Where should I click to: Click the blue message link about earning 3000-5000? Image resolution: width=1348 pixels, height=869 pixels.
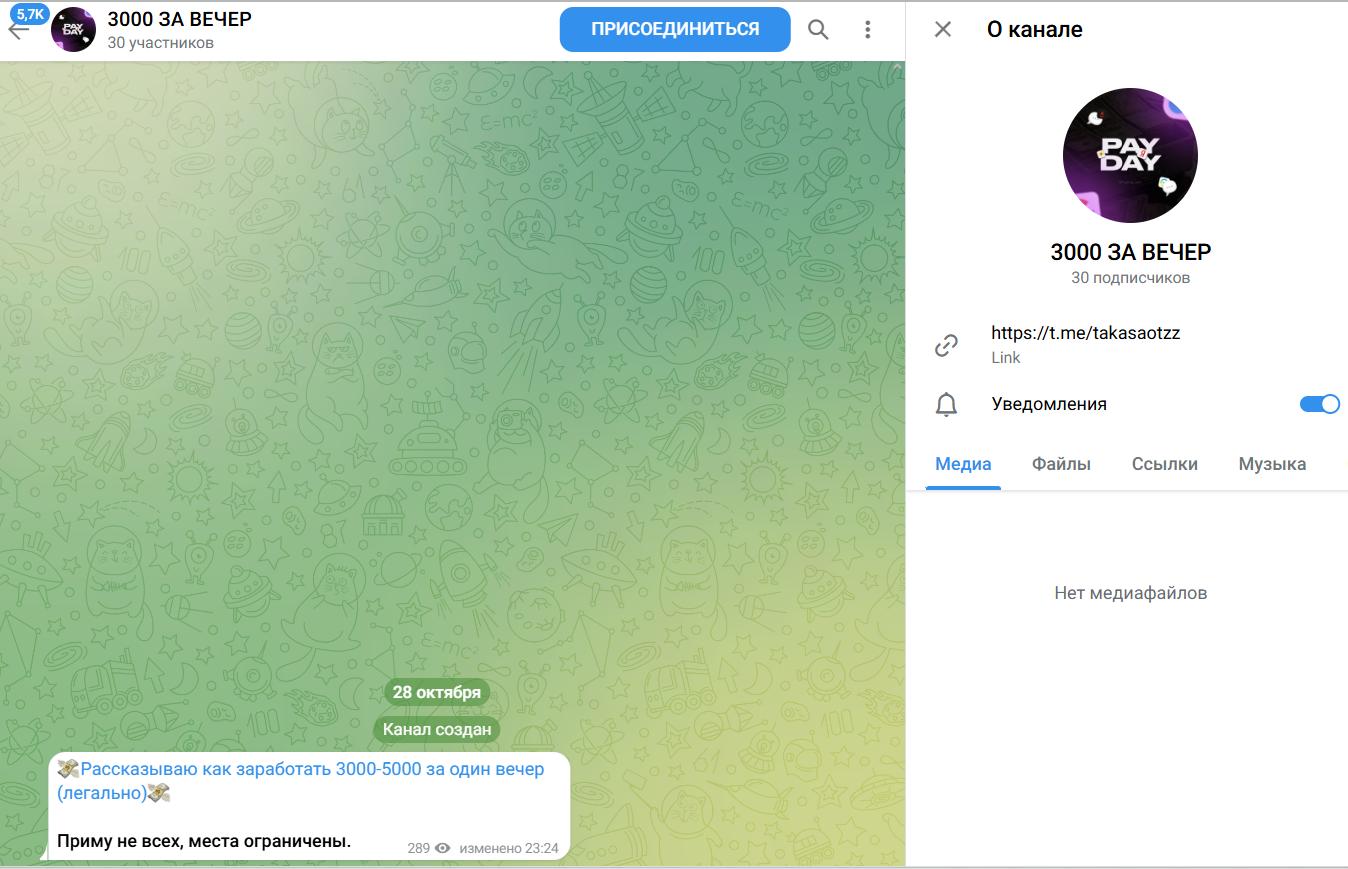point(312,770)
